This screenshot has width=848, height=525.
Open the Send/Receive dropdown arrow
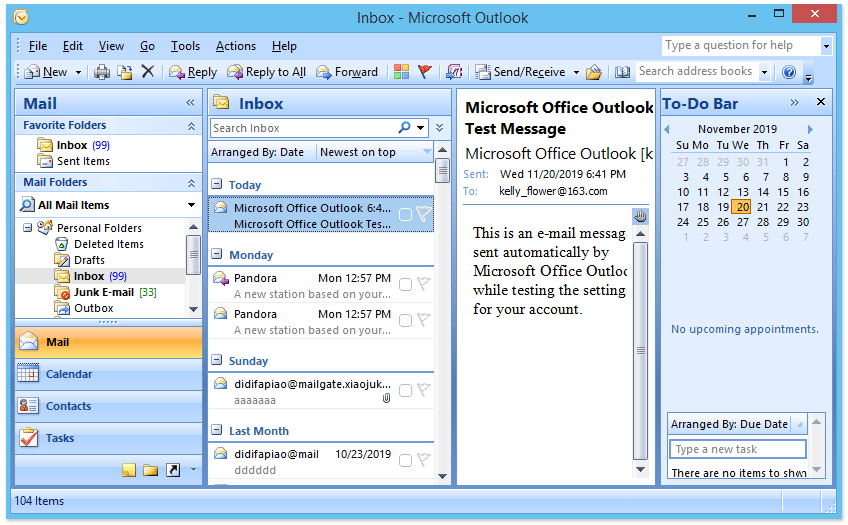tap(577, 72)
